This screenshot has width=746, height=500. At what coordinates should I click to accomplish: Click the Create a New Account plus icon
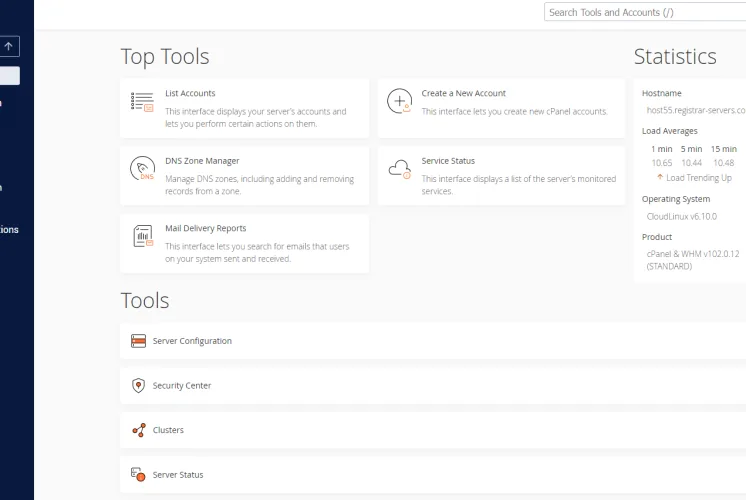(x=400, y=101)
